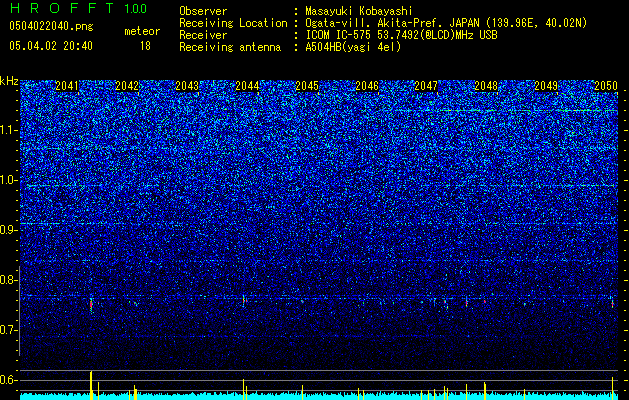This screenshot has height=400, width=629.
Task: Click the 2049 time marker
Action: (546, 86)
